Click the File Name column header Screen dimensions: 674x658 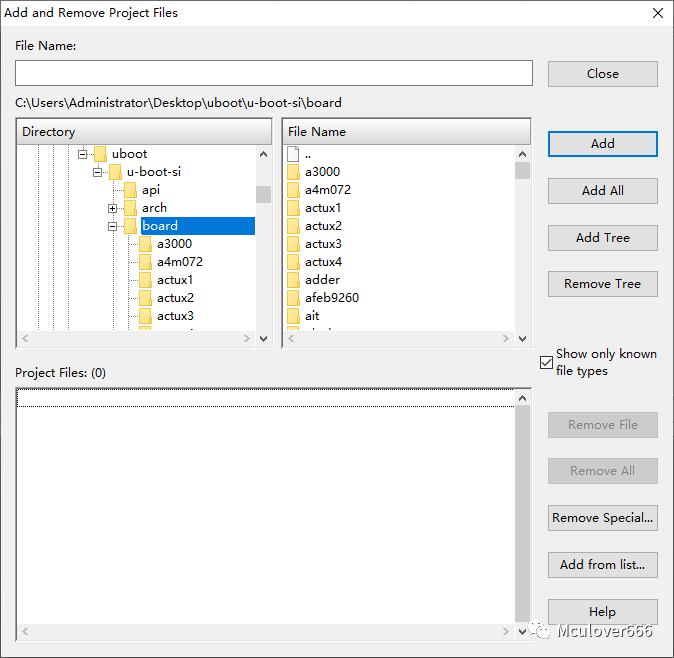406,132
